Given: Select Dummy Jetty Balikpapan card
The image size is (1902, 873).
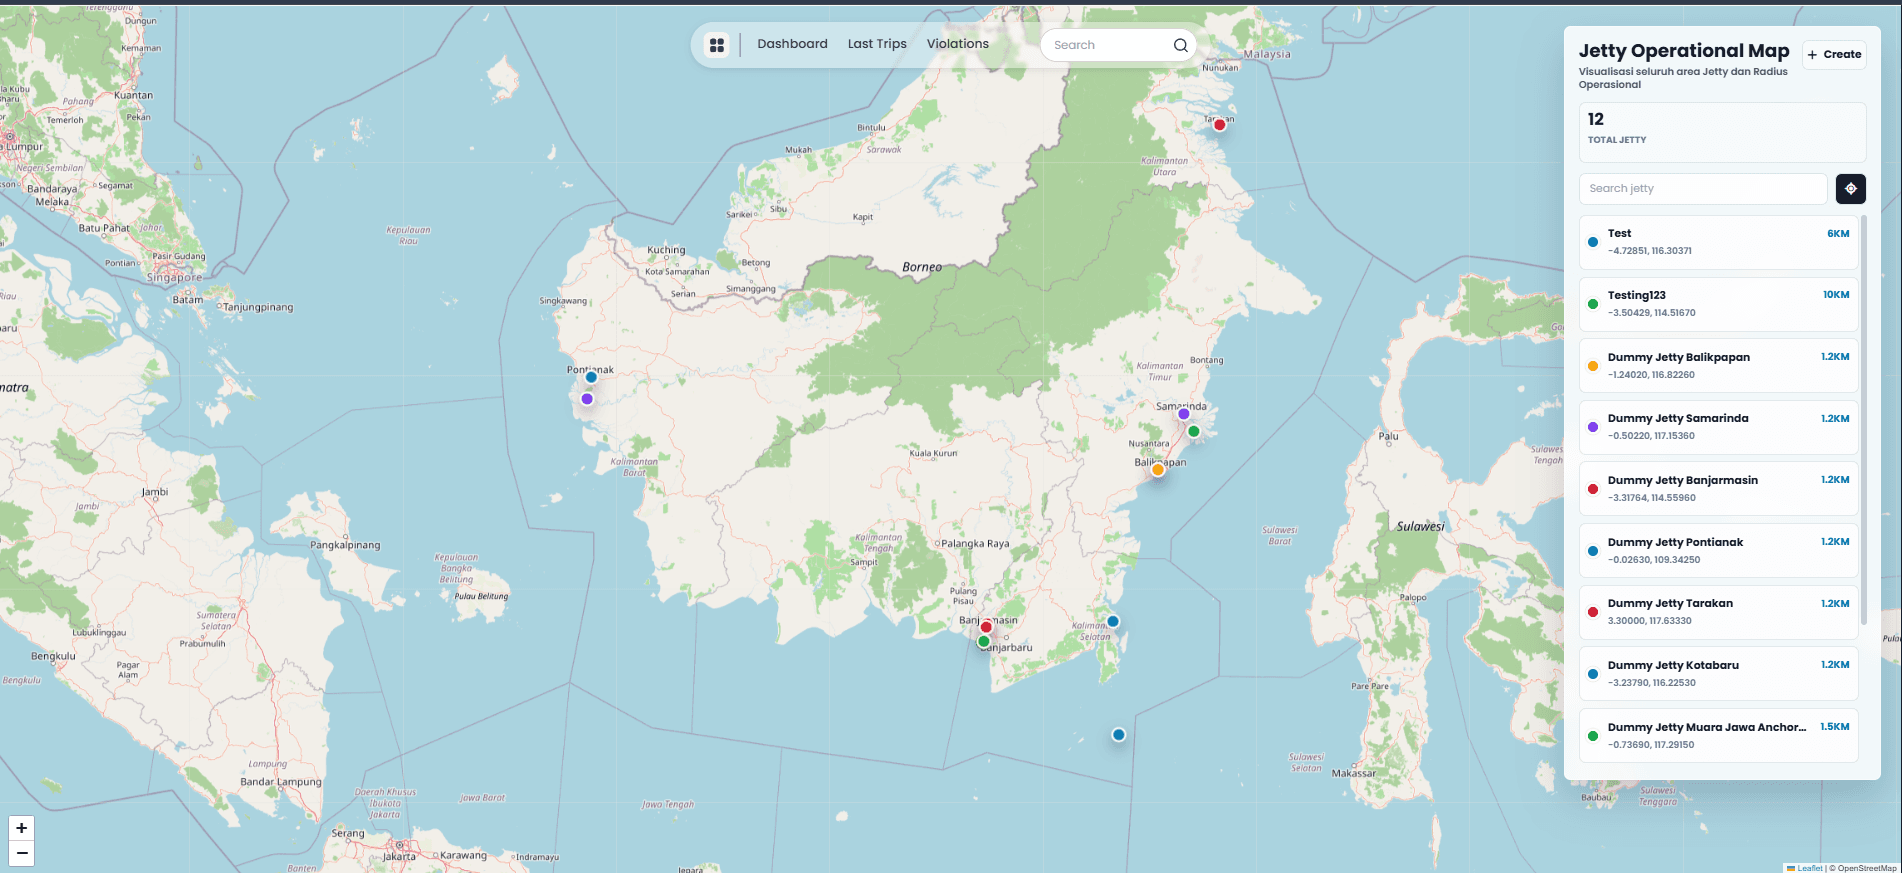Looking at the screenshot, I should (x=1718, y=366).
